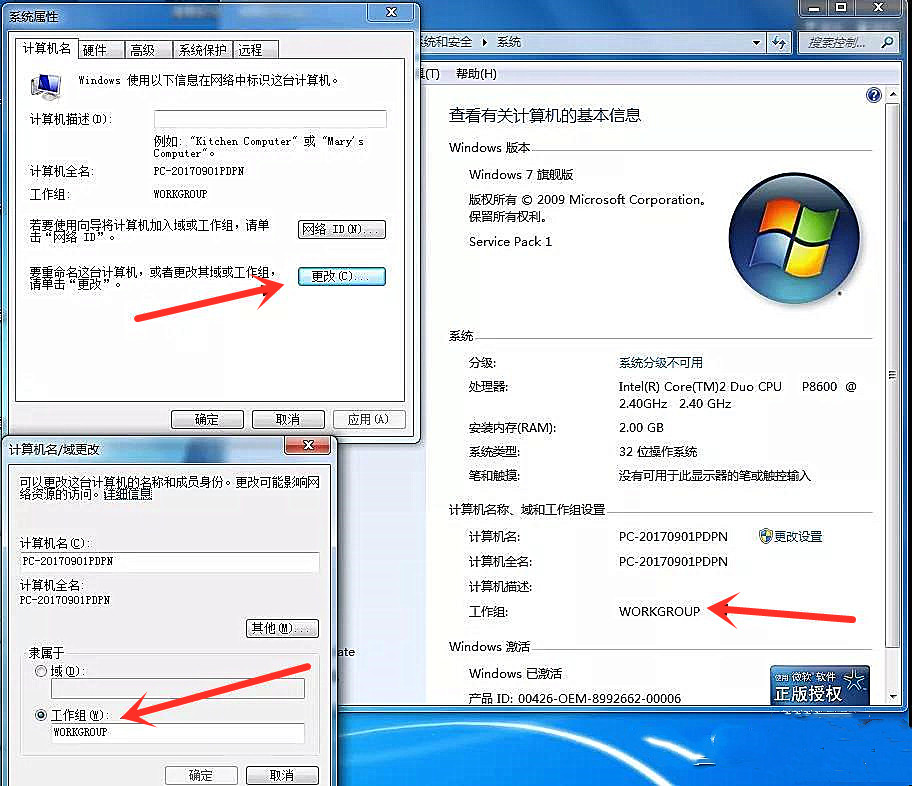Click the 更改(C) button

(x=341, y=276)
